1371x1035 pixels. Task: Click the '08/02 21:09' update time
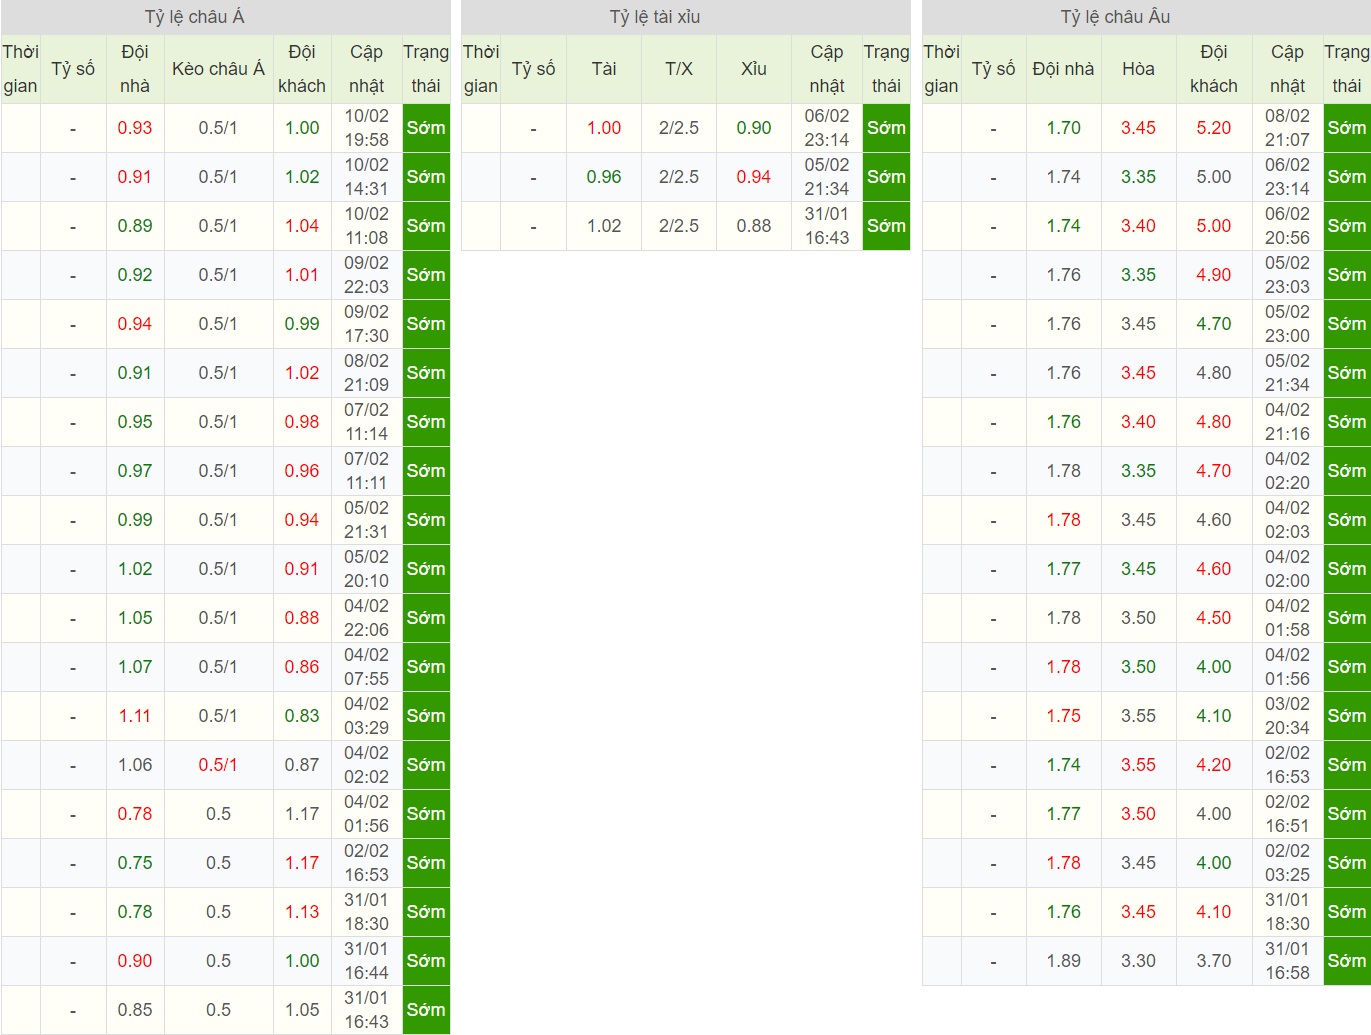[366, 373]
